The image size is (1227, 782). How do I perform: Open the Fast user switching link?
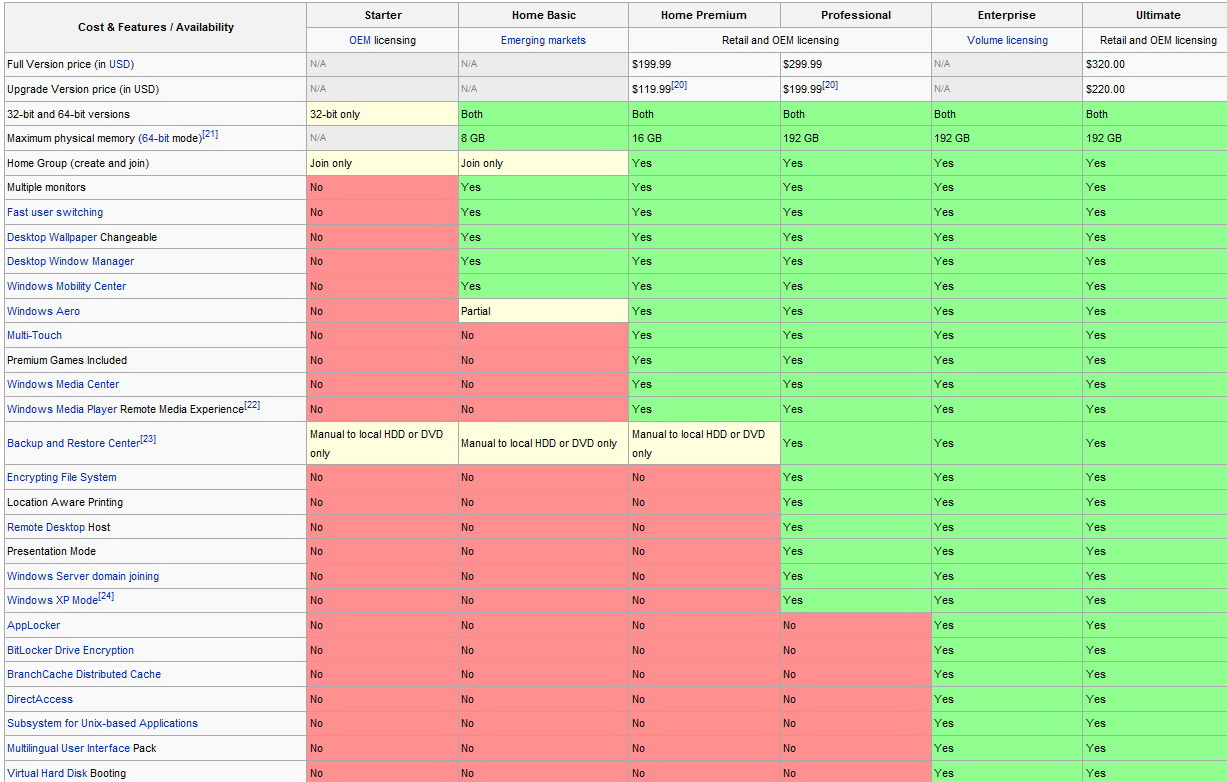[x=55, y=212]
